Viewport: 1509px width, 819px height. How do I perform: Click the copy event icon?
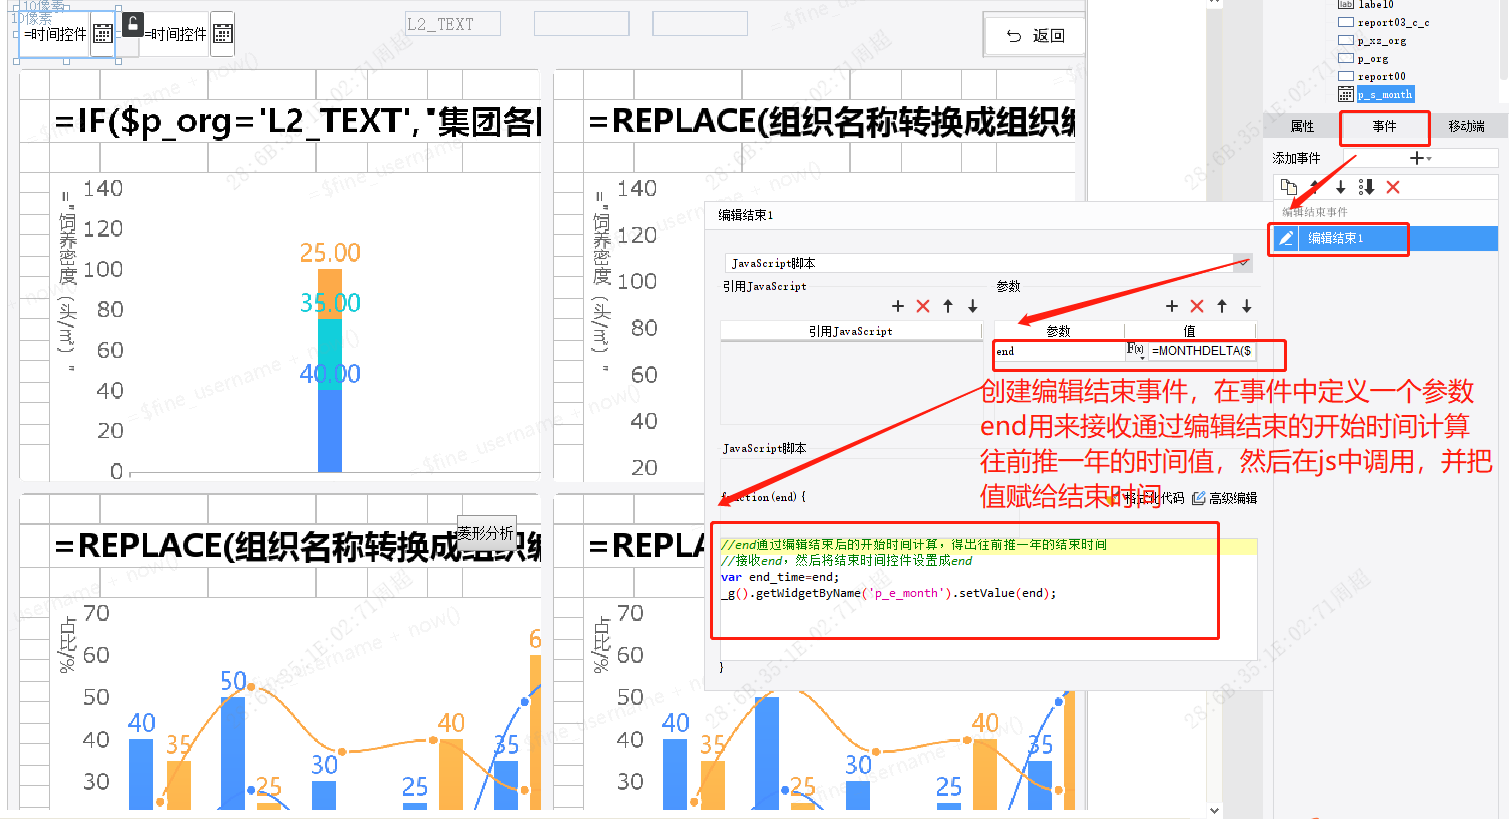pos(1288,187)
